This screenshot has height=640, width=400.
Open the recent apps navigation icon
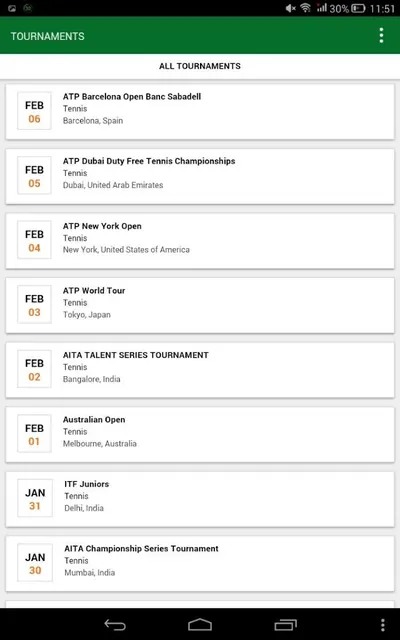coord(285,624)
